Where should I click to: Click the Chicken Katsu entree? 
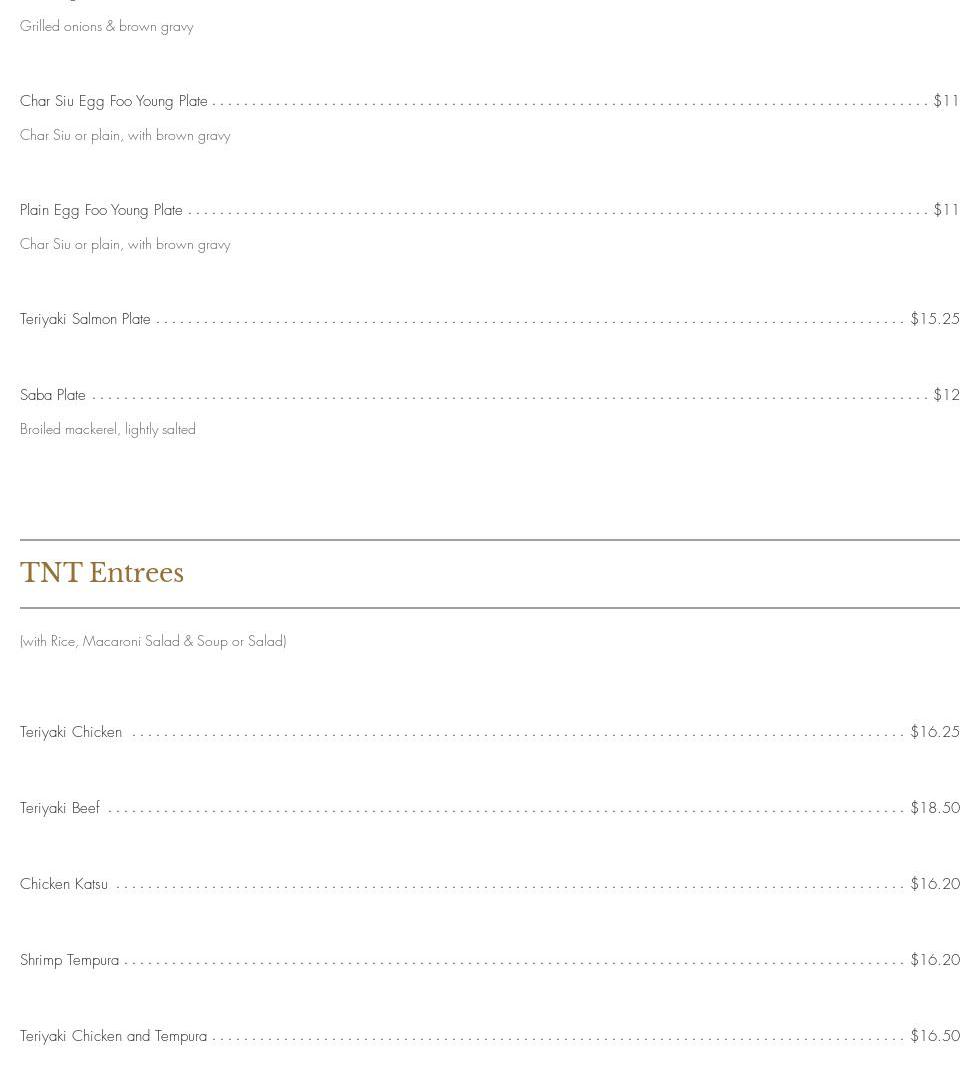point(64,884)
